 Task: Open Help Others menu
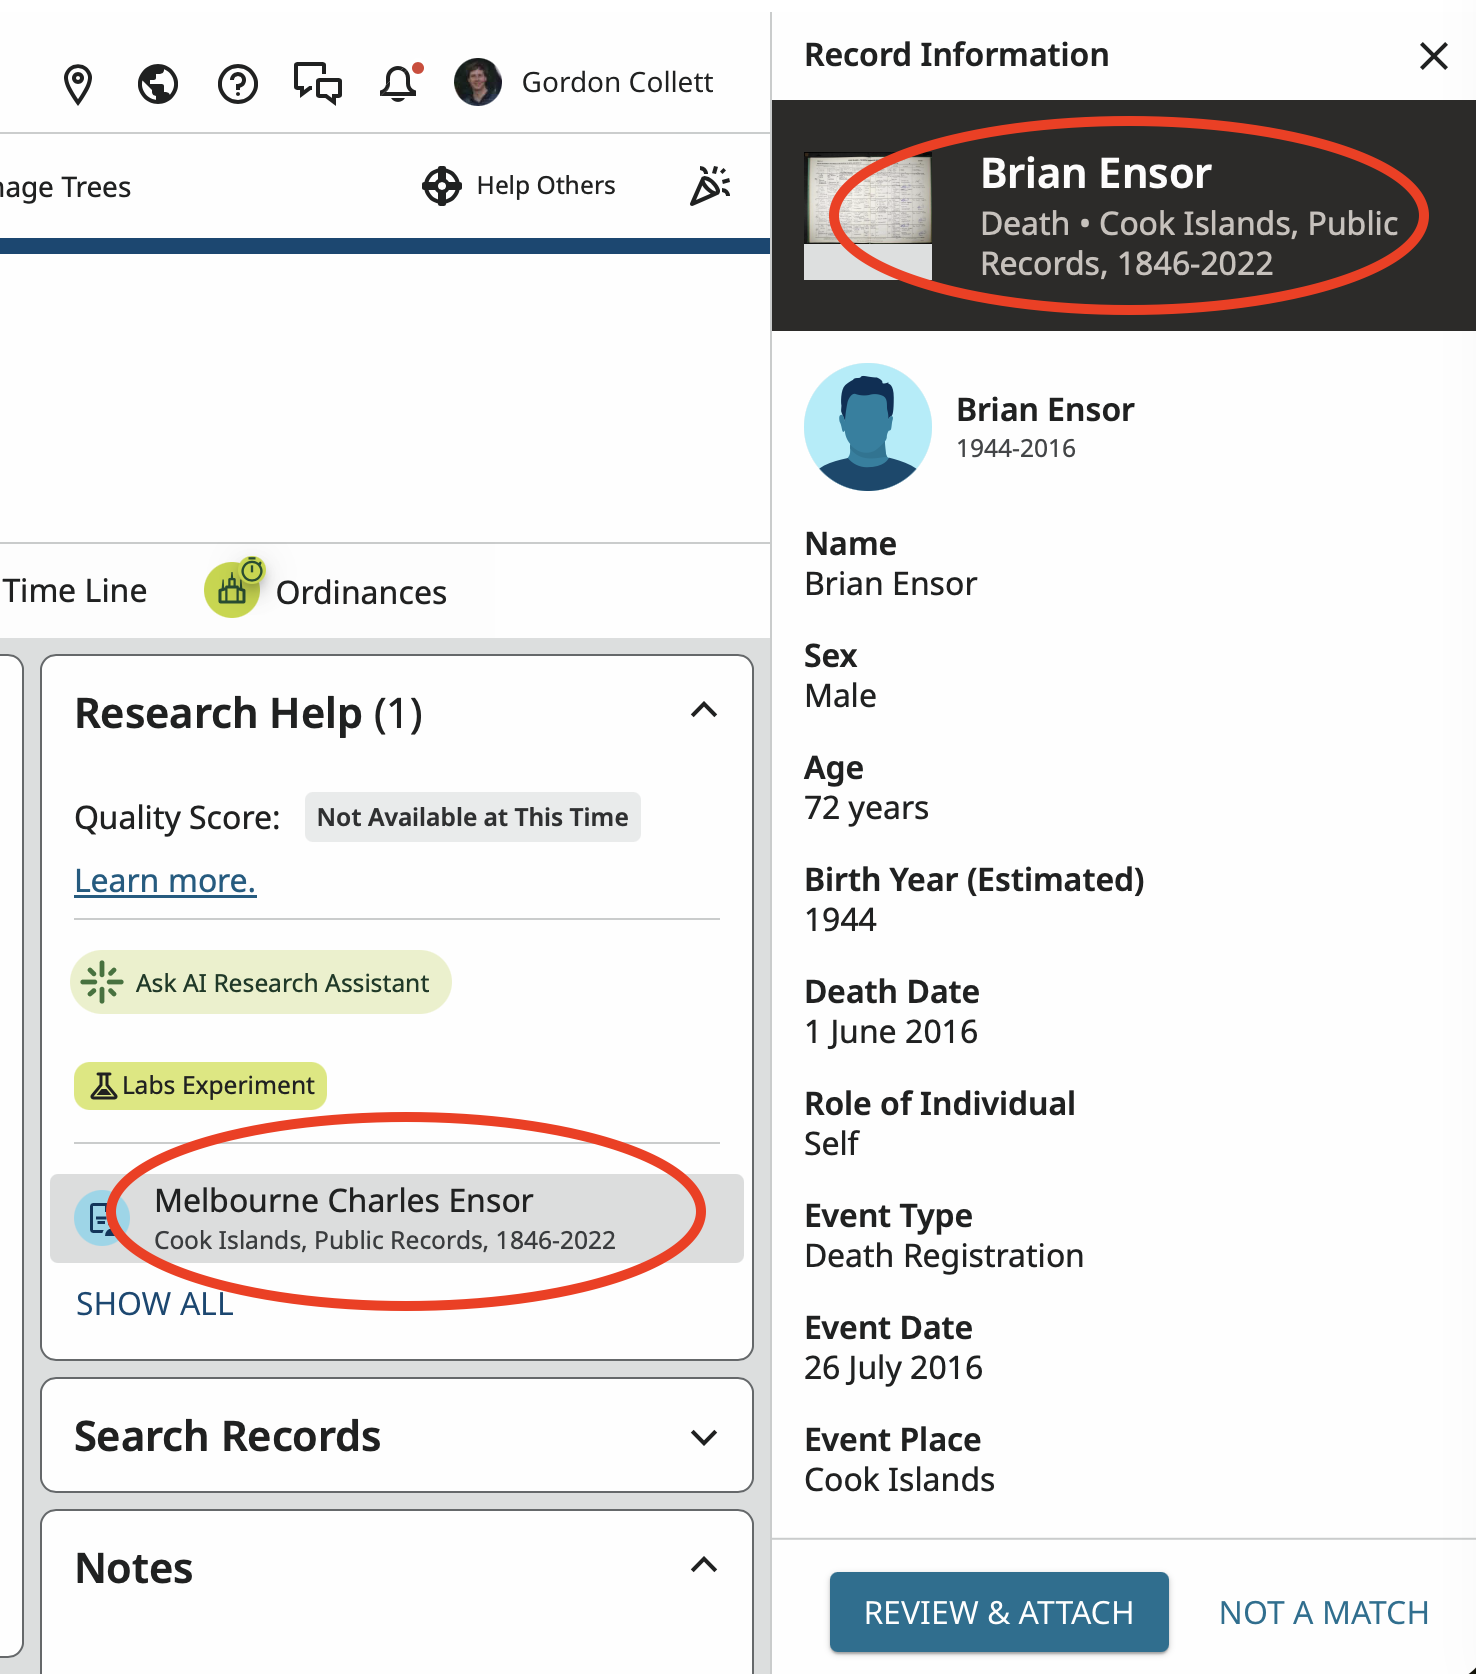[519, 186]
